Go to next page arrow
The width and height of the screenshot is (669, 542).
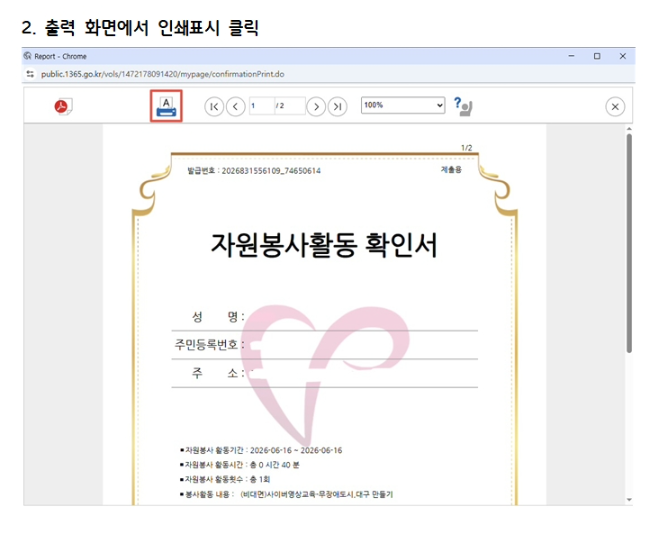(x=316, y=106)
